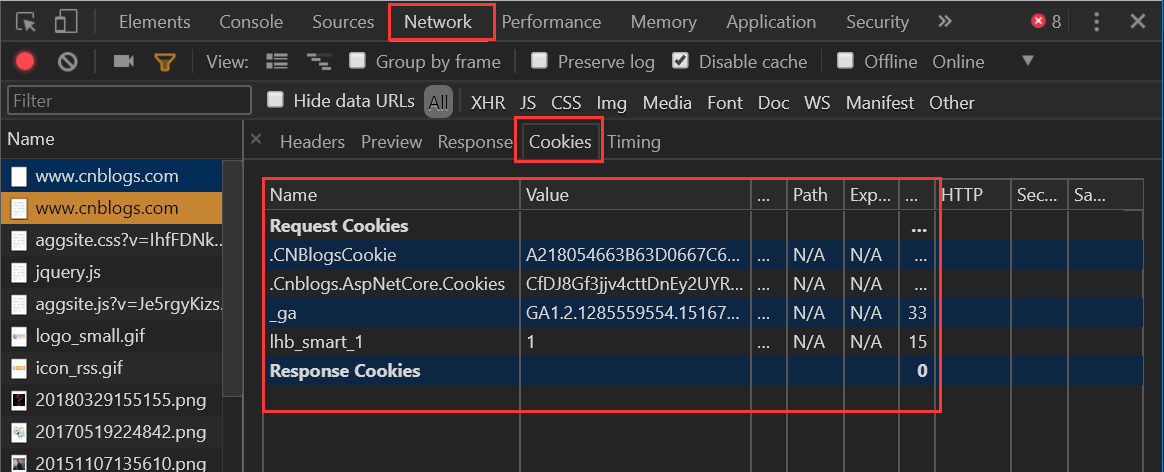Click the Filter text input field
Viewport: 1164px width, 472px height.
(x=129, y=101)
